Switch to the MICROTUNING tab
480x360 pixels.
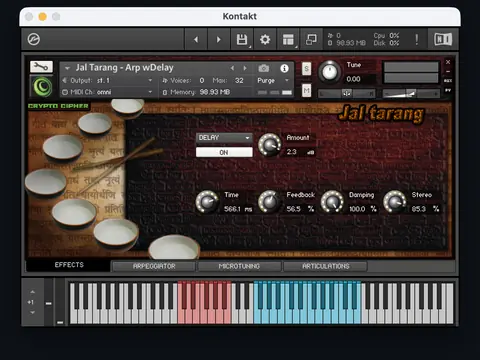click(239, 266)
